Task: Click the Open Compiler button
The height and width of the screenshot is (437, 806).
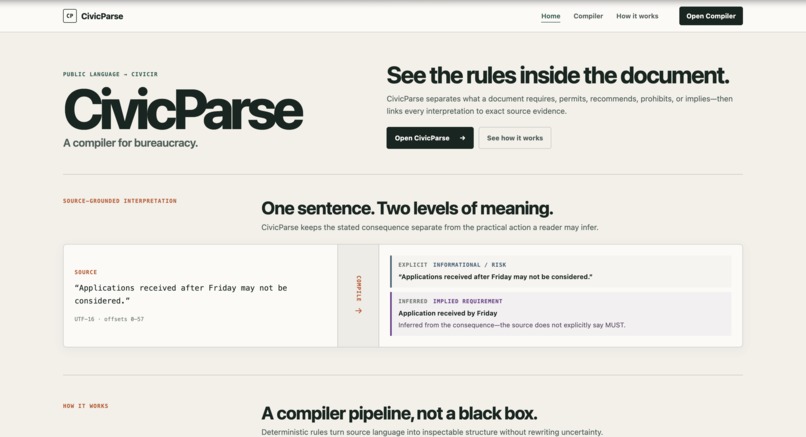Action: [710, 16]
